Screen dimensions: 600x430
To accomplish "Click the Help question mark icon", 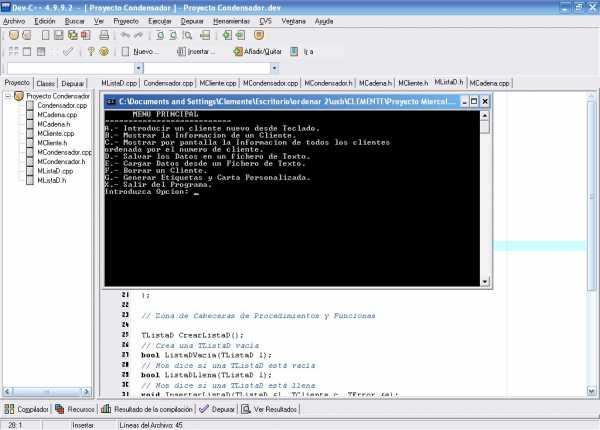I will [91, 51].
